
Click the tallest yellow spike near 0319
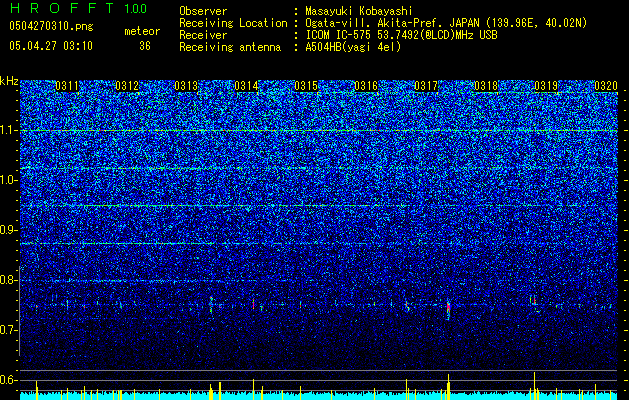534,385
